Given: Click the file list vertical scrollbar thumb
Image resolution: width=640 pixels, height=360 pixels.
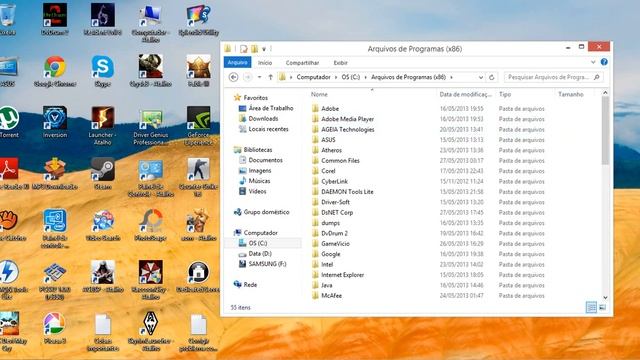Looking at the screenshot, I should click(605, 130).
